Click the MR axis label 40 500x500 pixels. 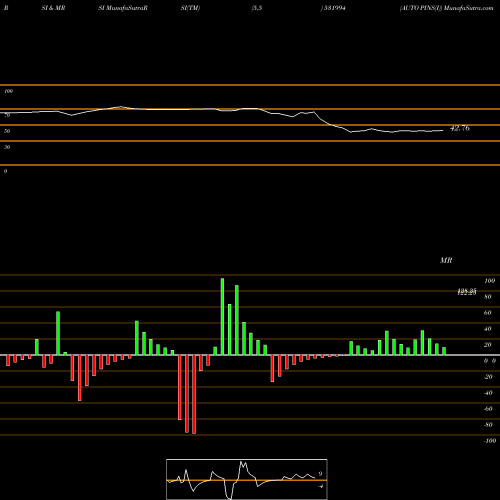[488, 329]
